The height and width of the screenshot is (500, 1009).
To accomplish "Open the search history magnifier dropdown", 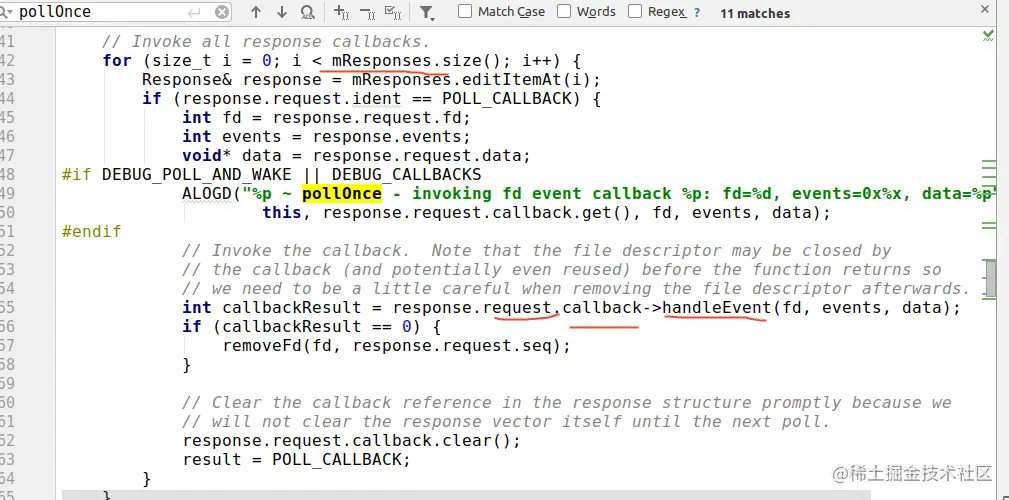I will pos(8,12).
